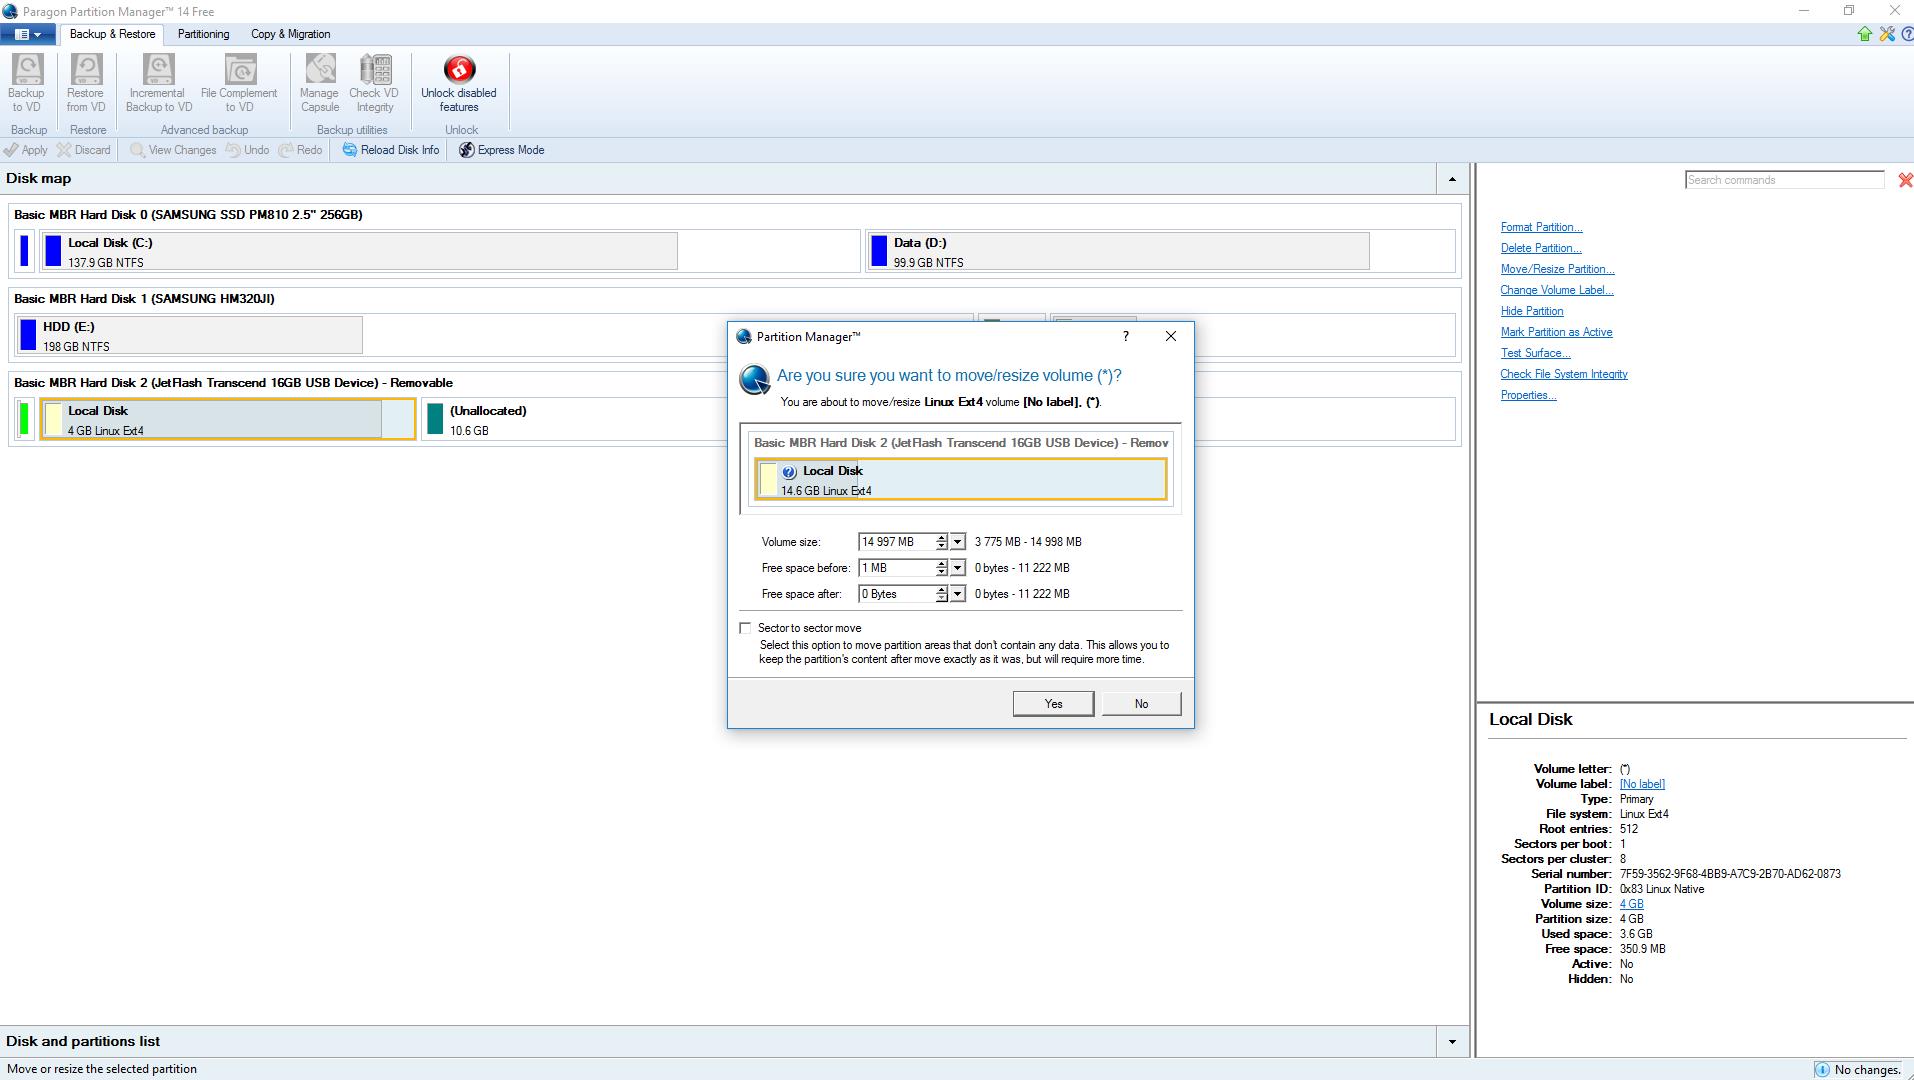Open Volume size unit dropdown
The image size is (1914, 1080).
957,542
